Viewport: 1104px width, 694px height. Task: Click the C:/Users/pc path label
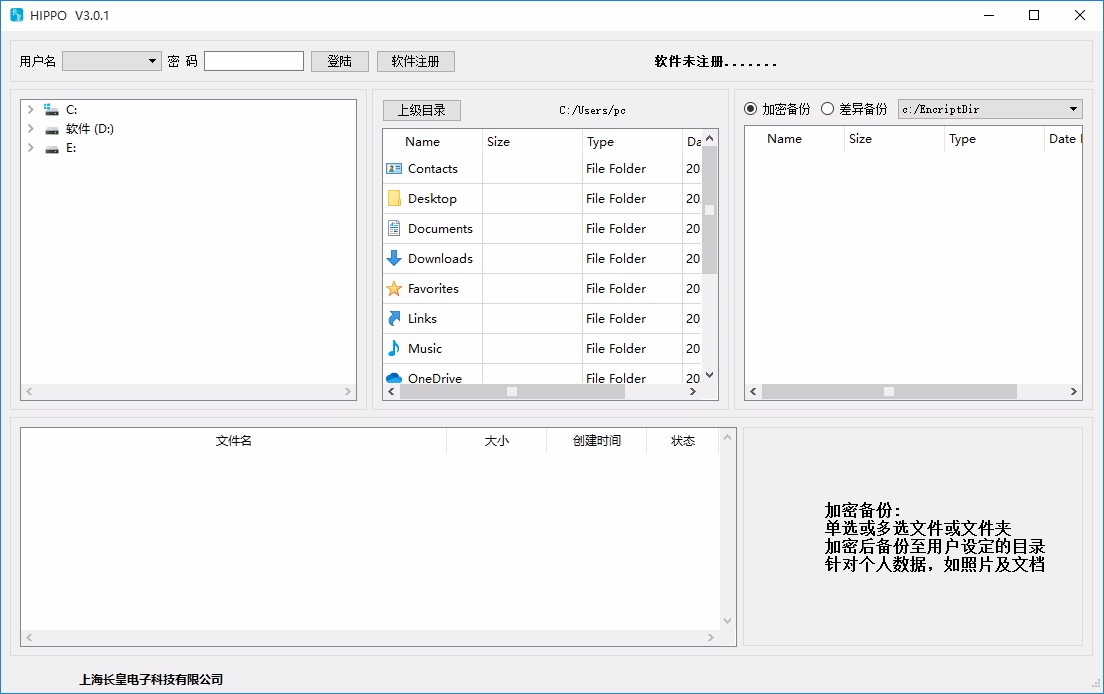pos(592,111)
